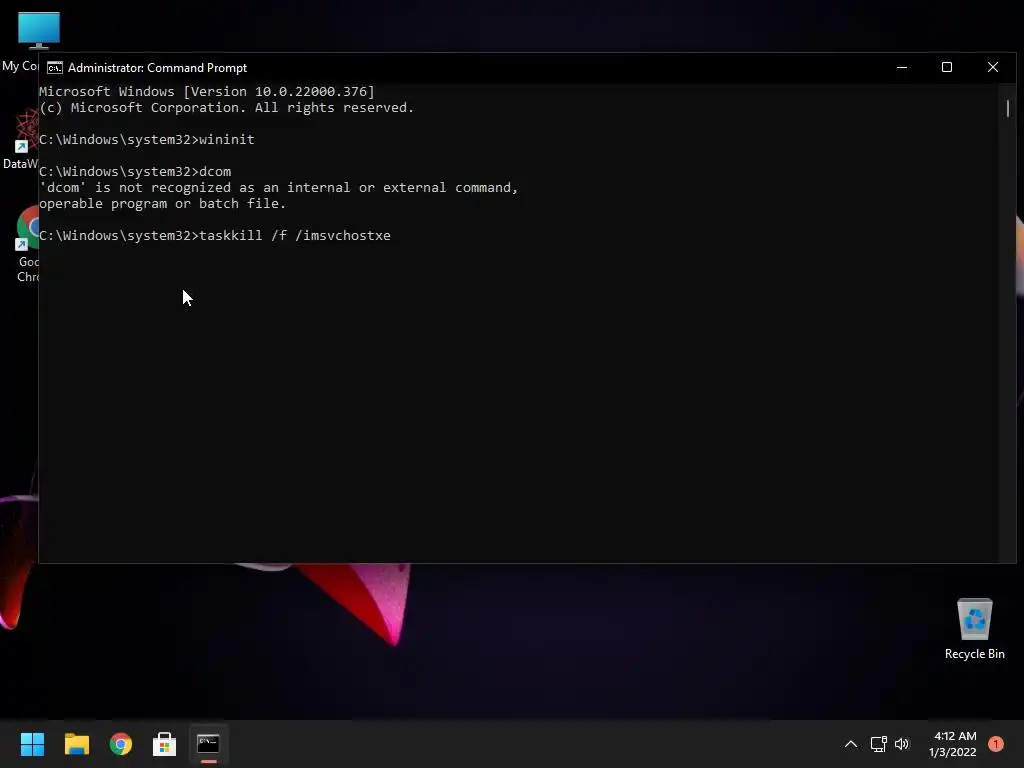
Task: Open Google Chrome from taskbar
Action: tap(121, 744)
